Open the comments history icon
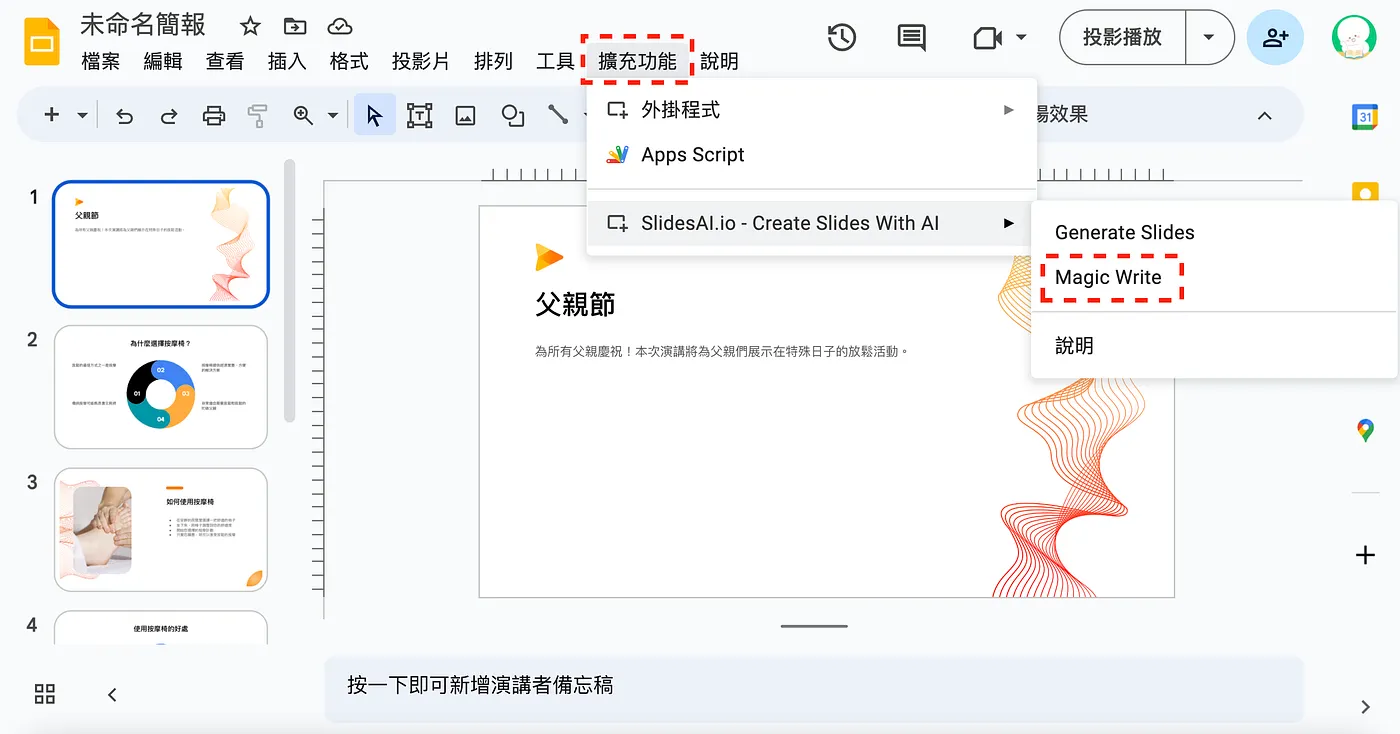 911,38
